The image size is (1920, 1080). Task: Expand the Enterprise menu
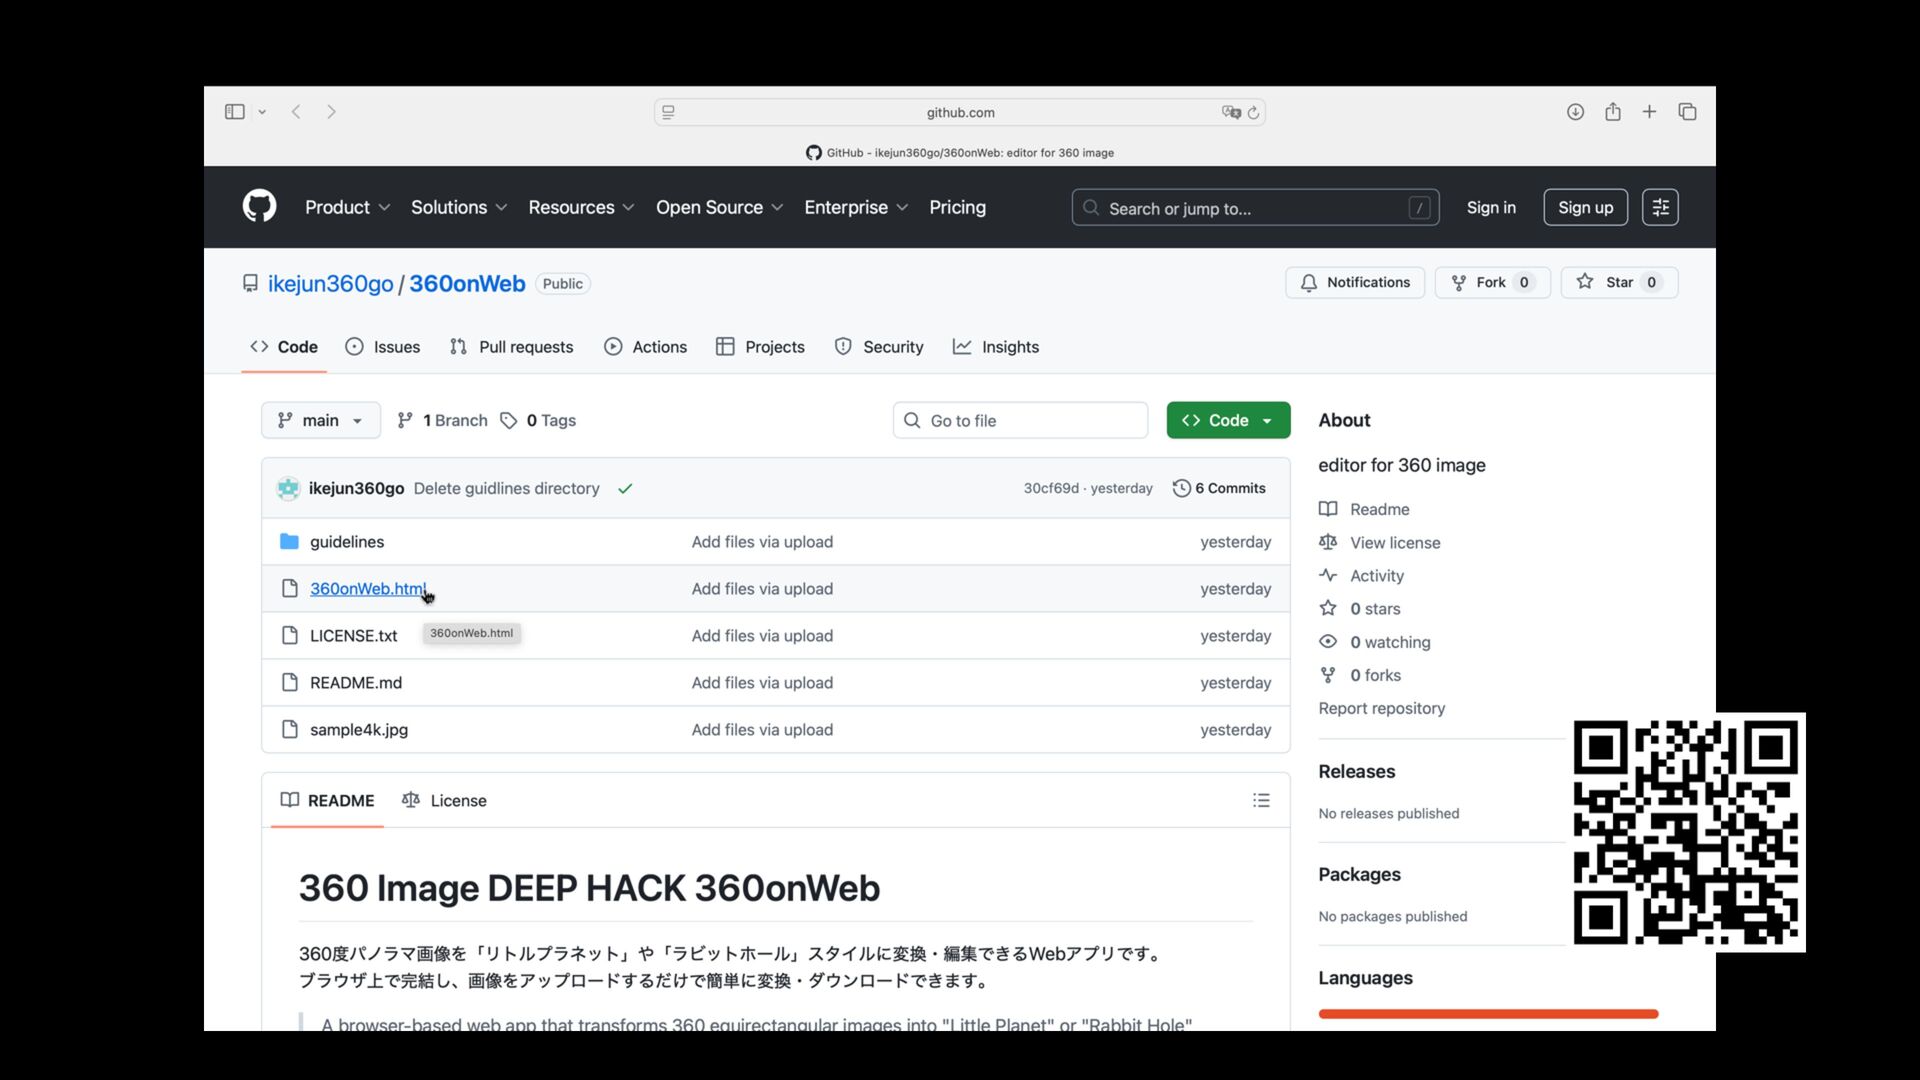[856, 207]
